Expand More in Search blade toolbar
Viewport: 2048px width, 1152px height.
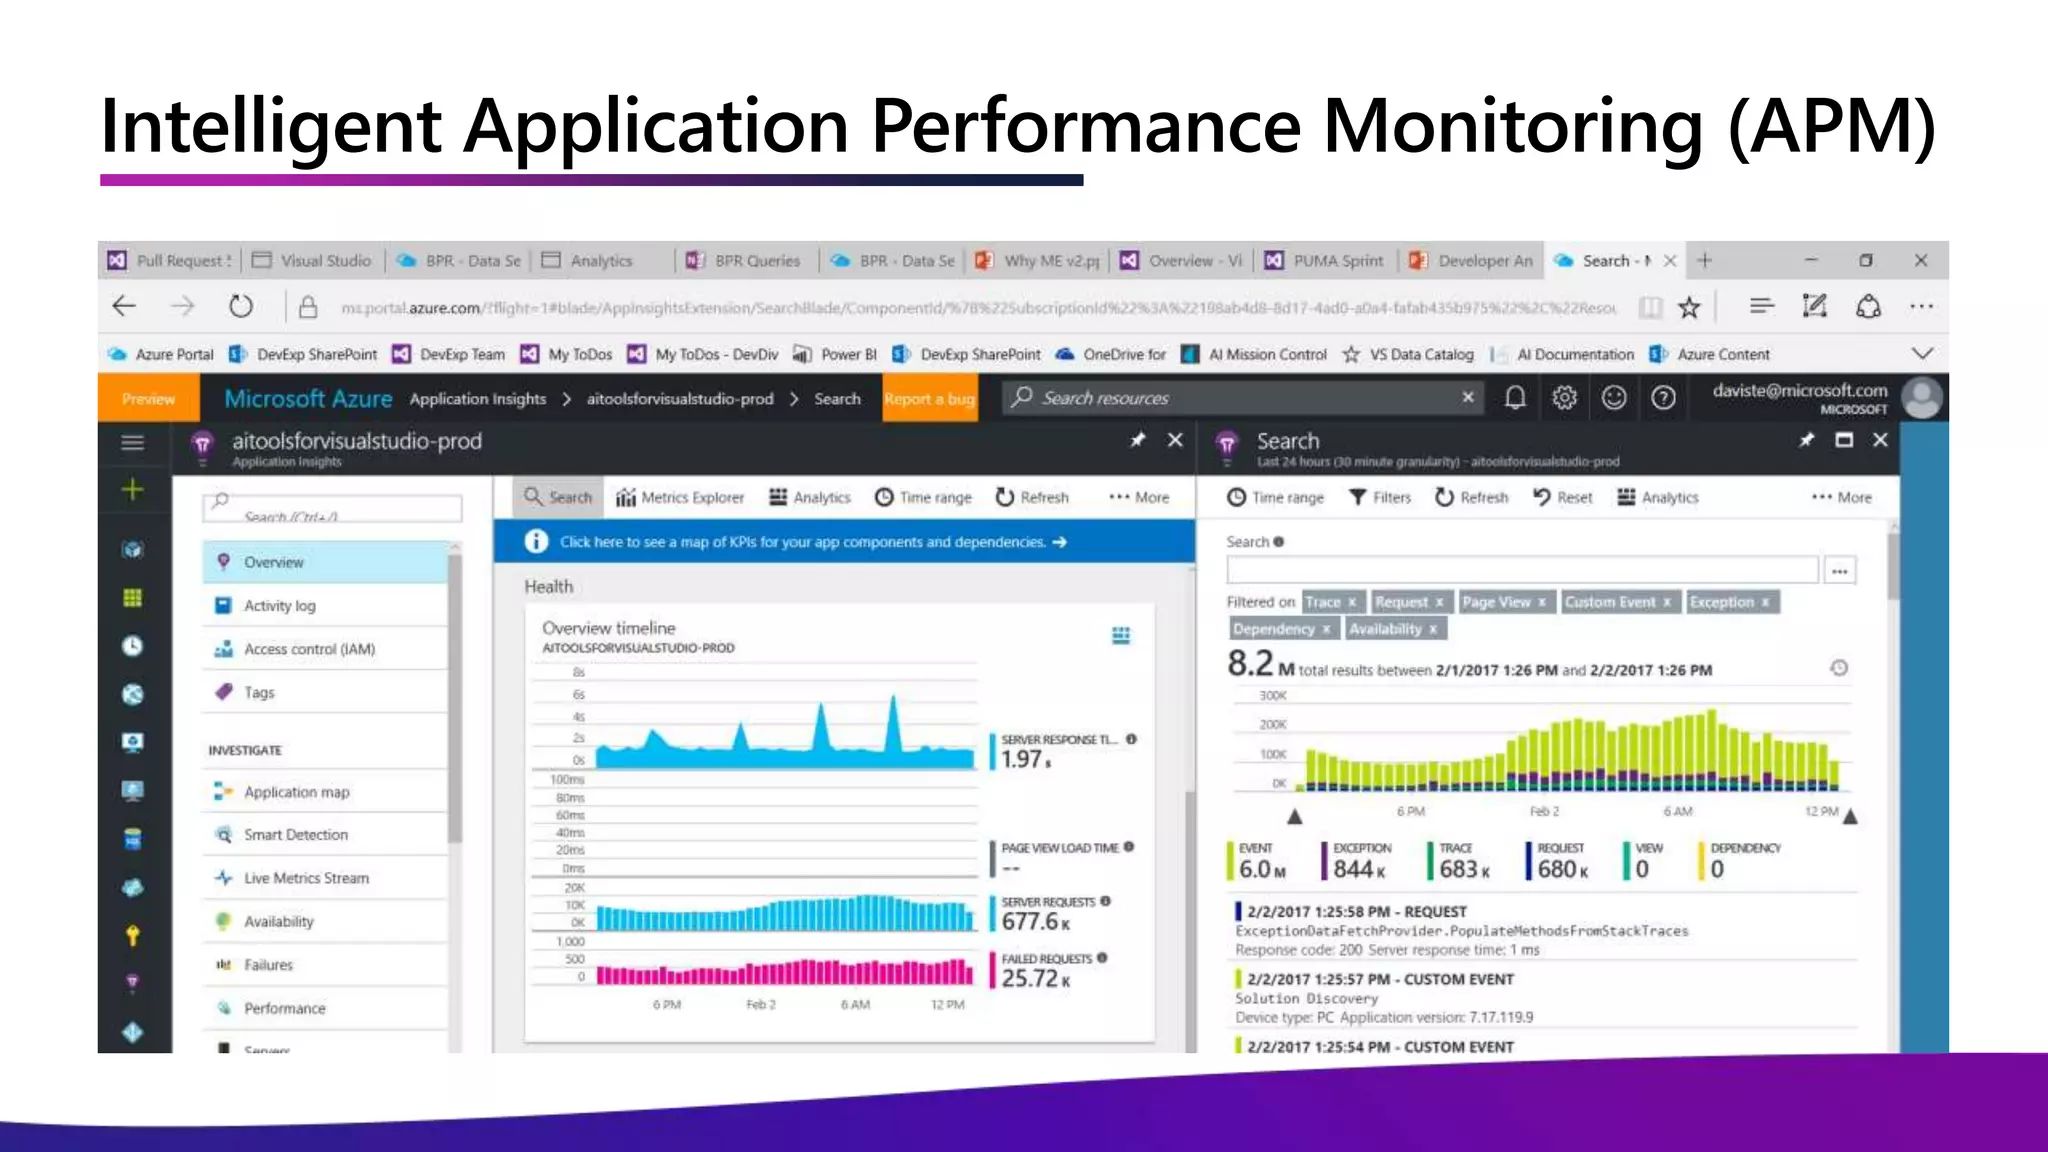click(x=1841, y=497)
